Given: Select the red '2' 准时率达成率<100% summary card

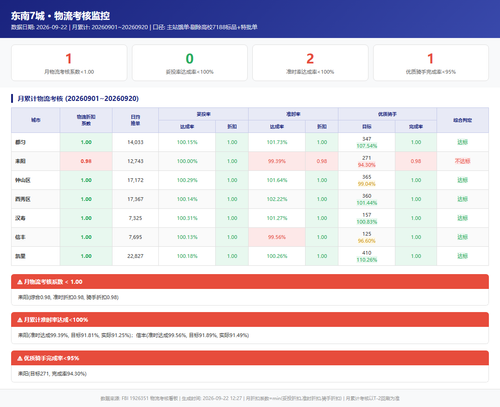Looking at the screenshot, I should tap(310, 63).
